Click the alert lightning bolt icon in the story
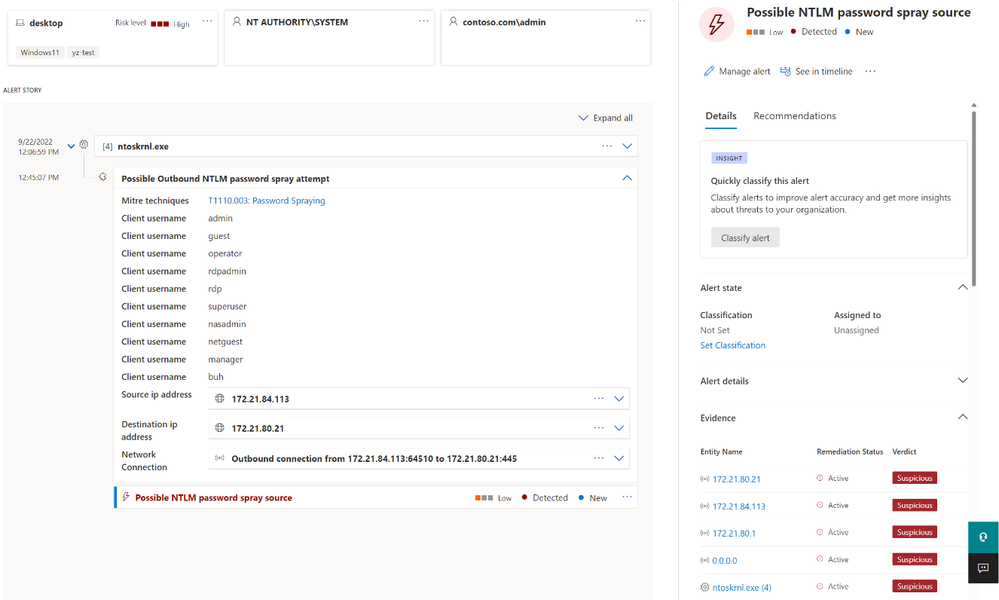Viewport: 999px width, 600px height. [x=126, y=497]
